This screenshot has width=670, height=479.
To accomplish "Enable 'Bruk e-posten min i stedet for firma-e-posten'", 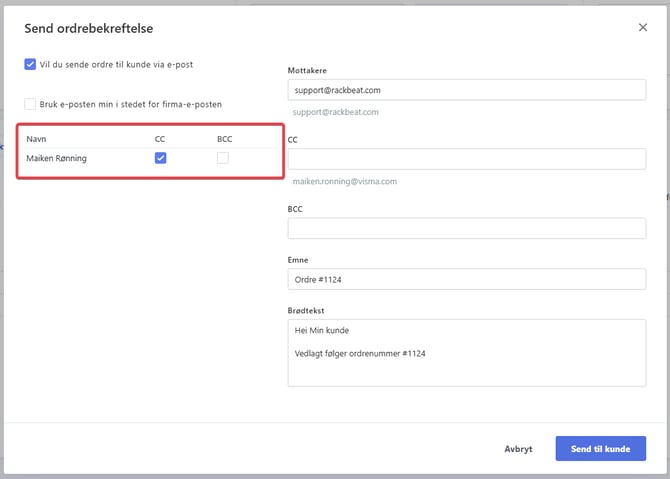I will [x=31, y=104].
